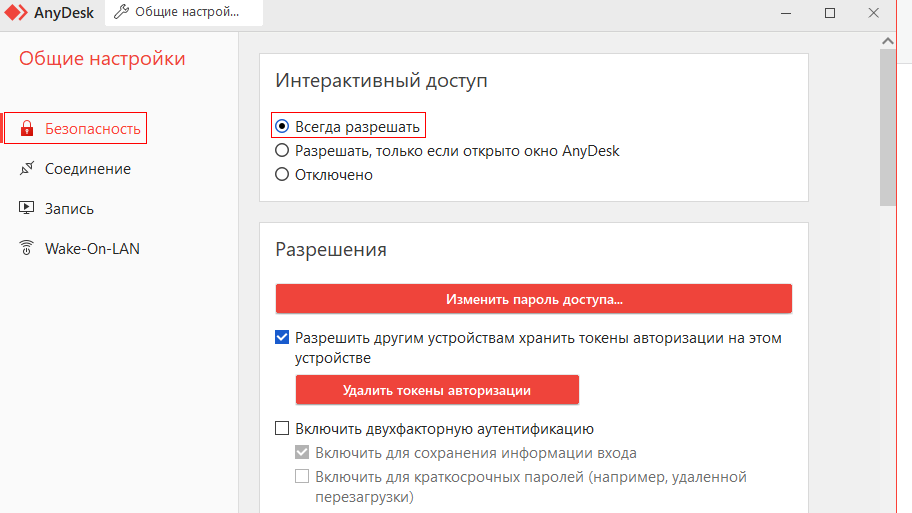Click the vertical scrollbar thumb
Viewport: 912px width, 513px height.
point(887,125)
